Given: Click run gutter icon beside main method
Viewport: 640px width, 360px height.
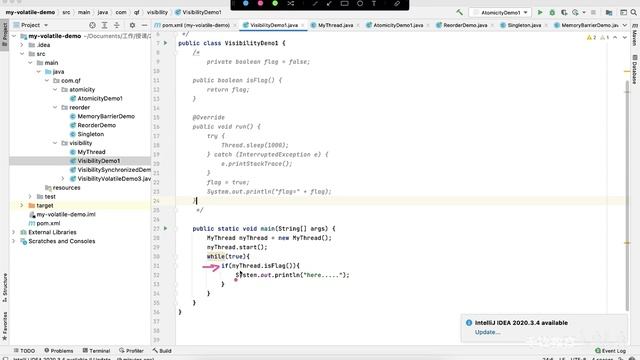Looking at the screenshot, I should point(166,229).
